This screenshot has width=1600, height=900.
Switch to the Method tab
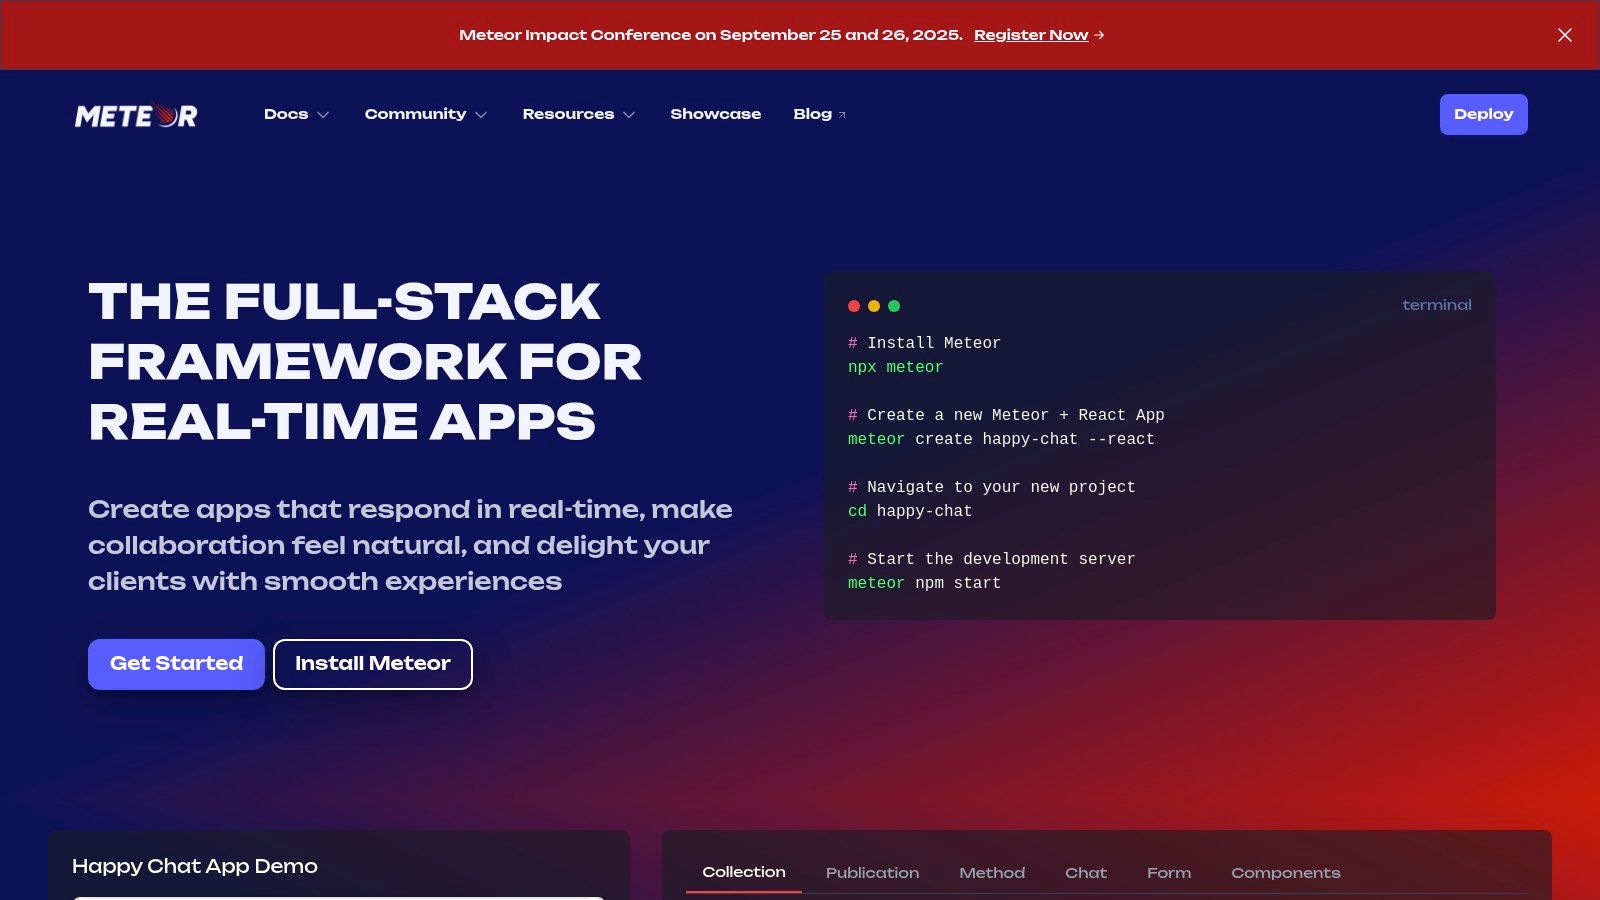coord(992,873)
